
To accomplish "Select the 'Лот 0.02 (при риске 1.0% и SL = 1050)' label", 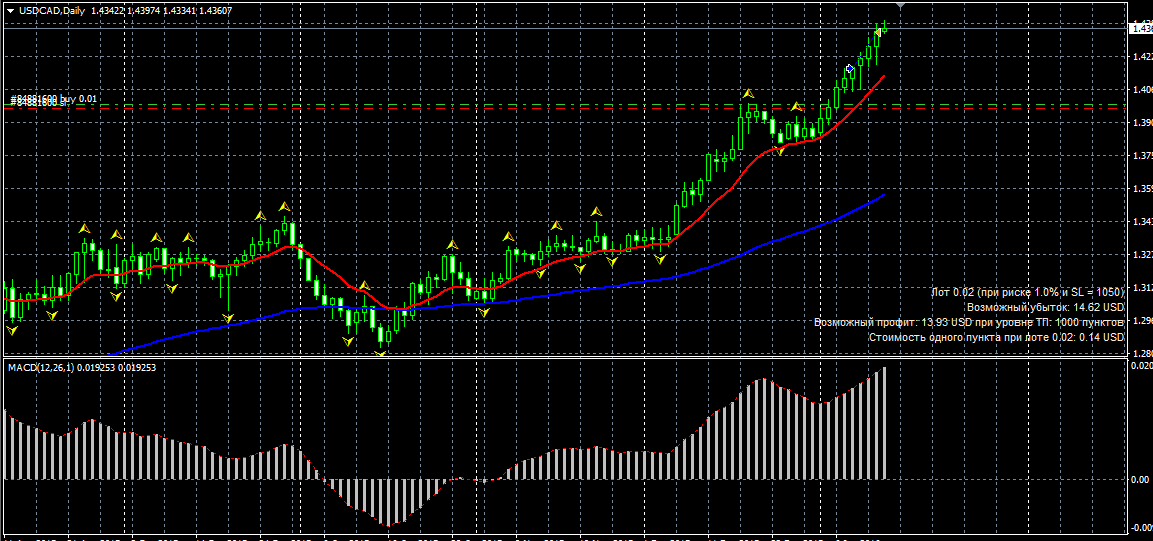I will 1027,293.
